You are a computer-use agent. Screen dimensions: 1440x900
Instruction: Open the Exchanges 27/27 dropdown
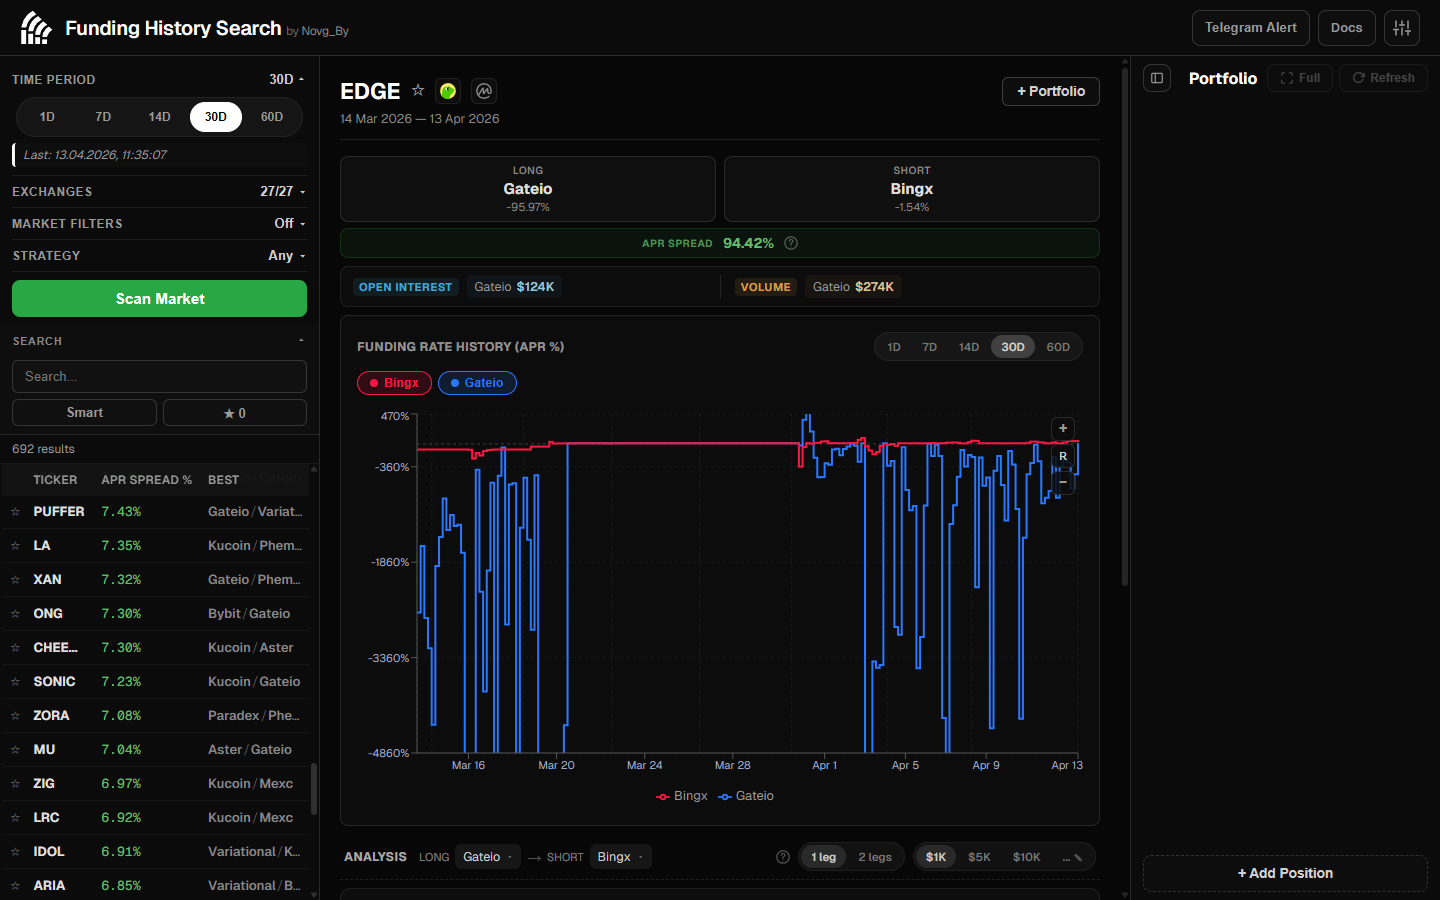(x=282, y=191)
